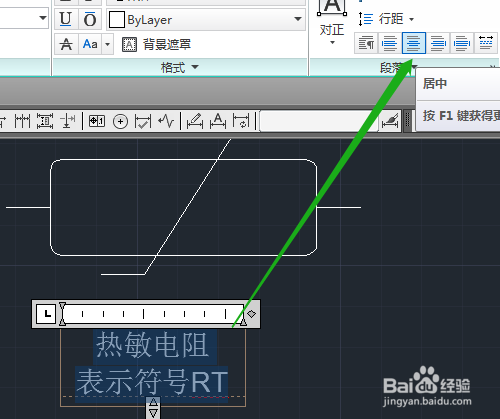Click the dimension text edit icon
The width and height of the screenshot is (500, 419).
click(218, 121)
